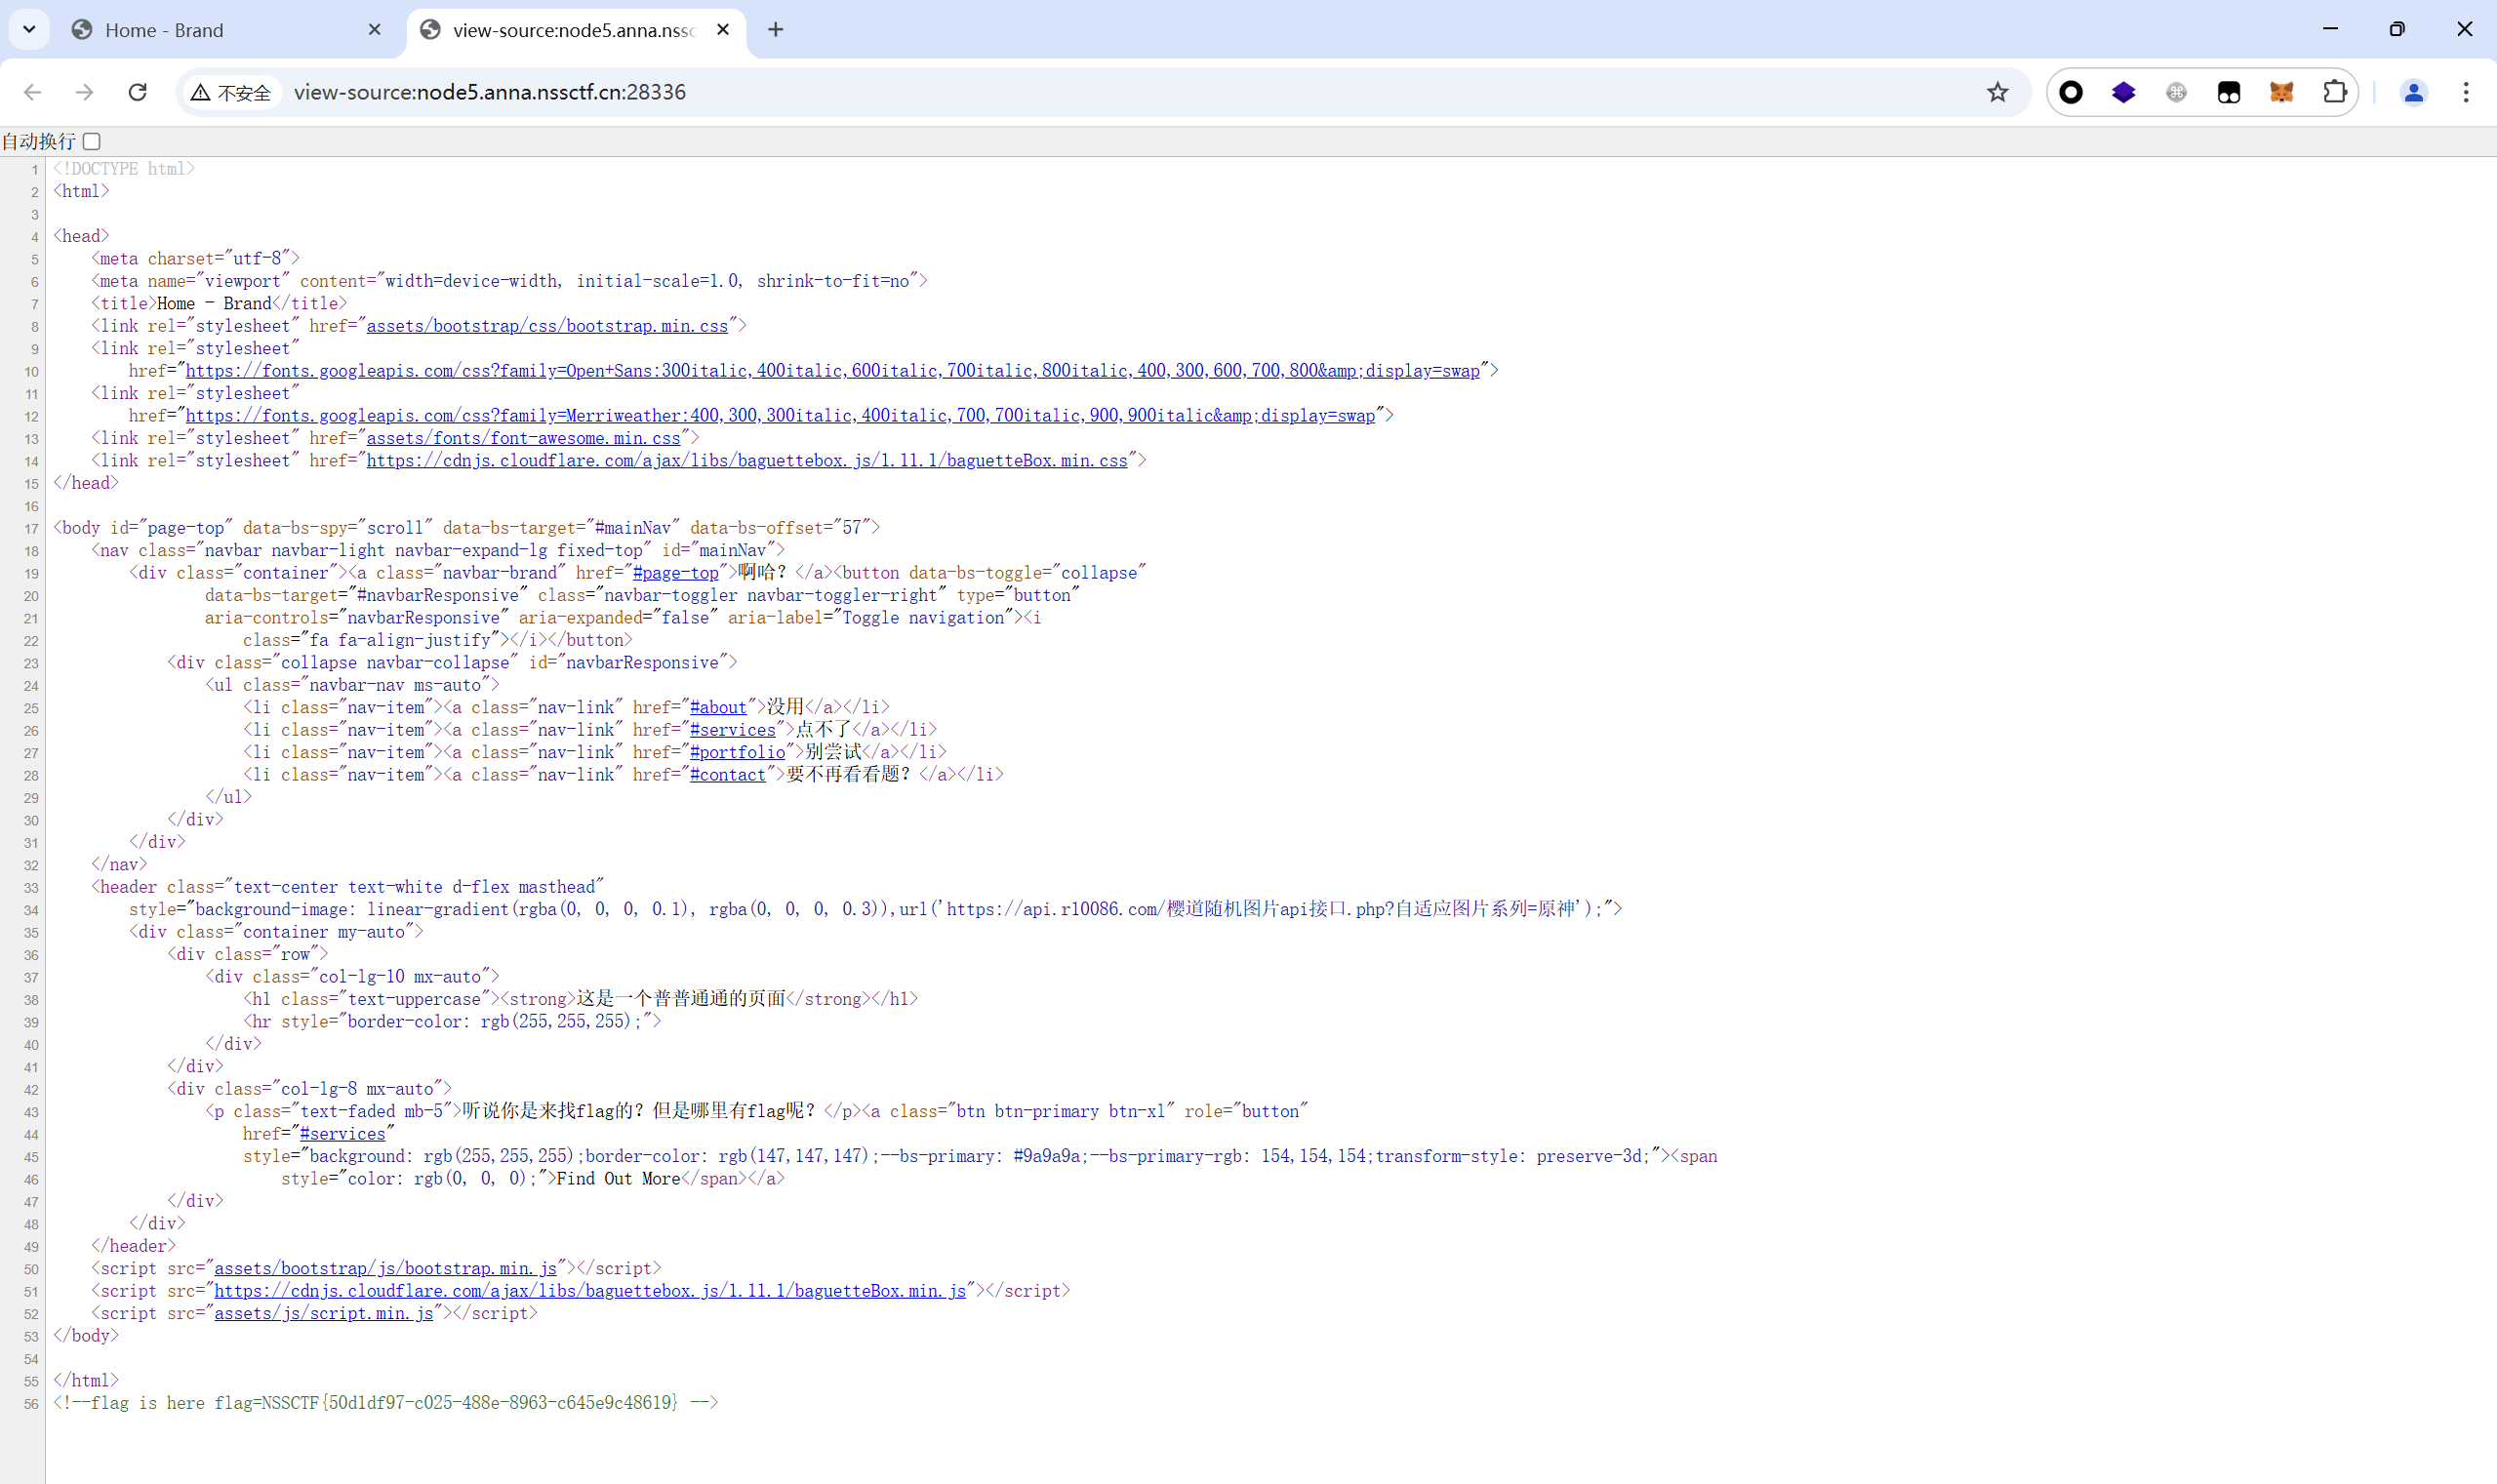Viewport: 2497px width, 1484px height.
Task: Restore down the Chrome window
Action: pyautogui.click(x=2397, y=29)
